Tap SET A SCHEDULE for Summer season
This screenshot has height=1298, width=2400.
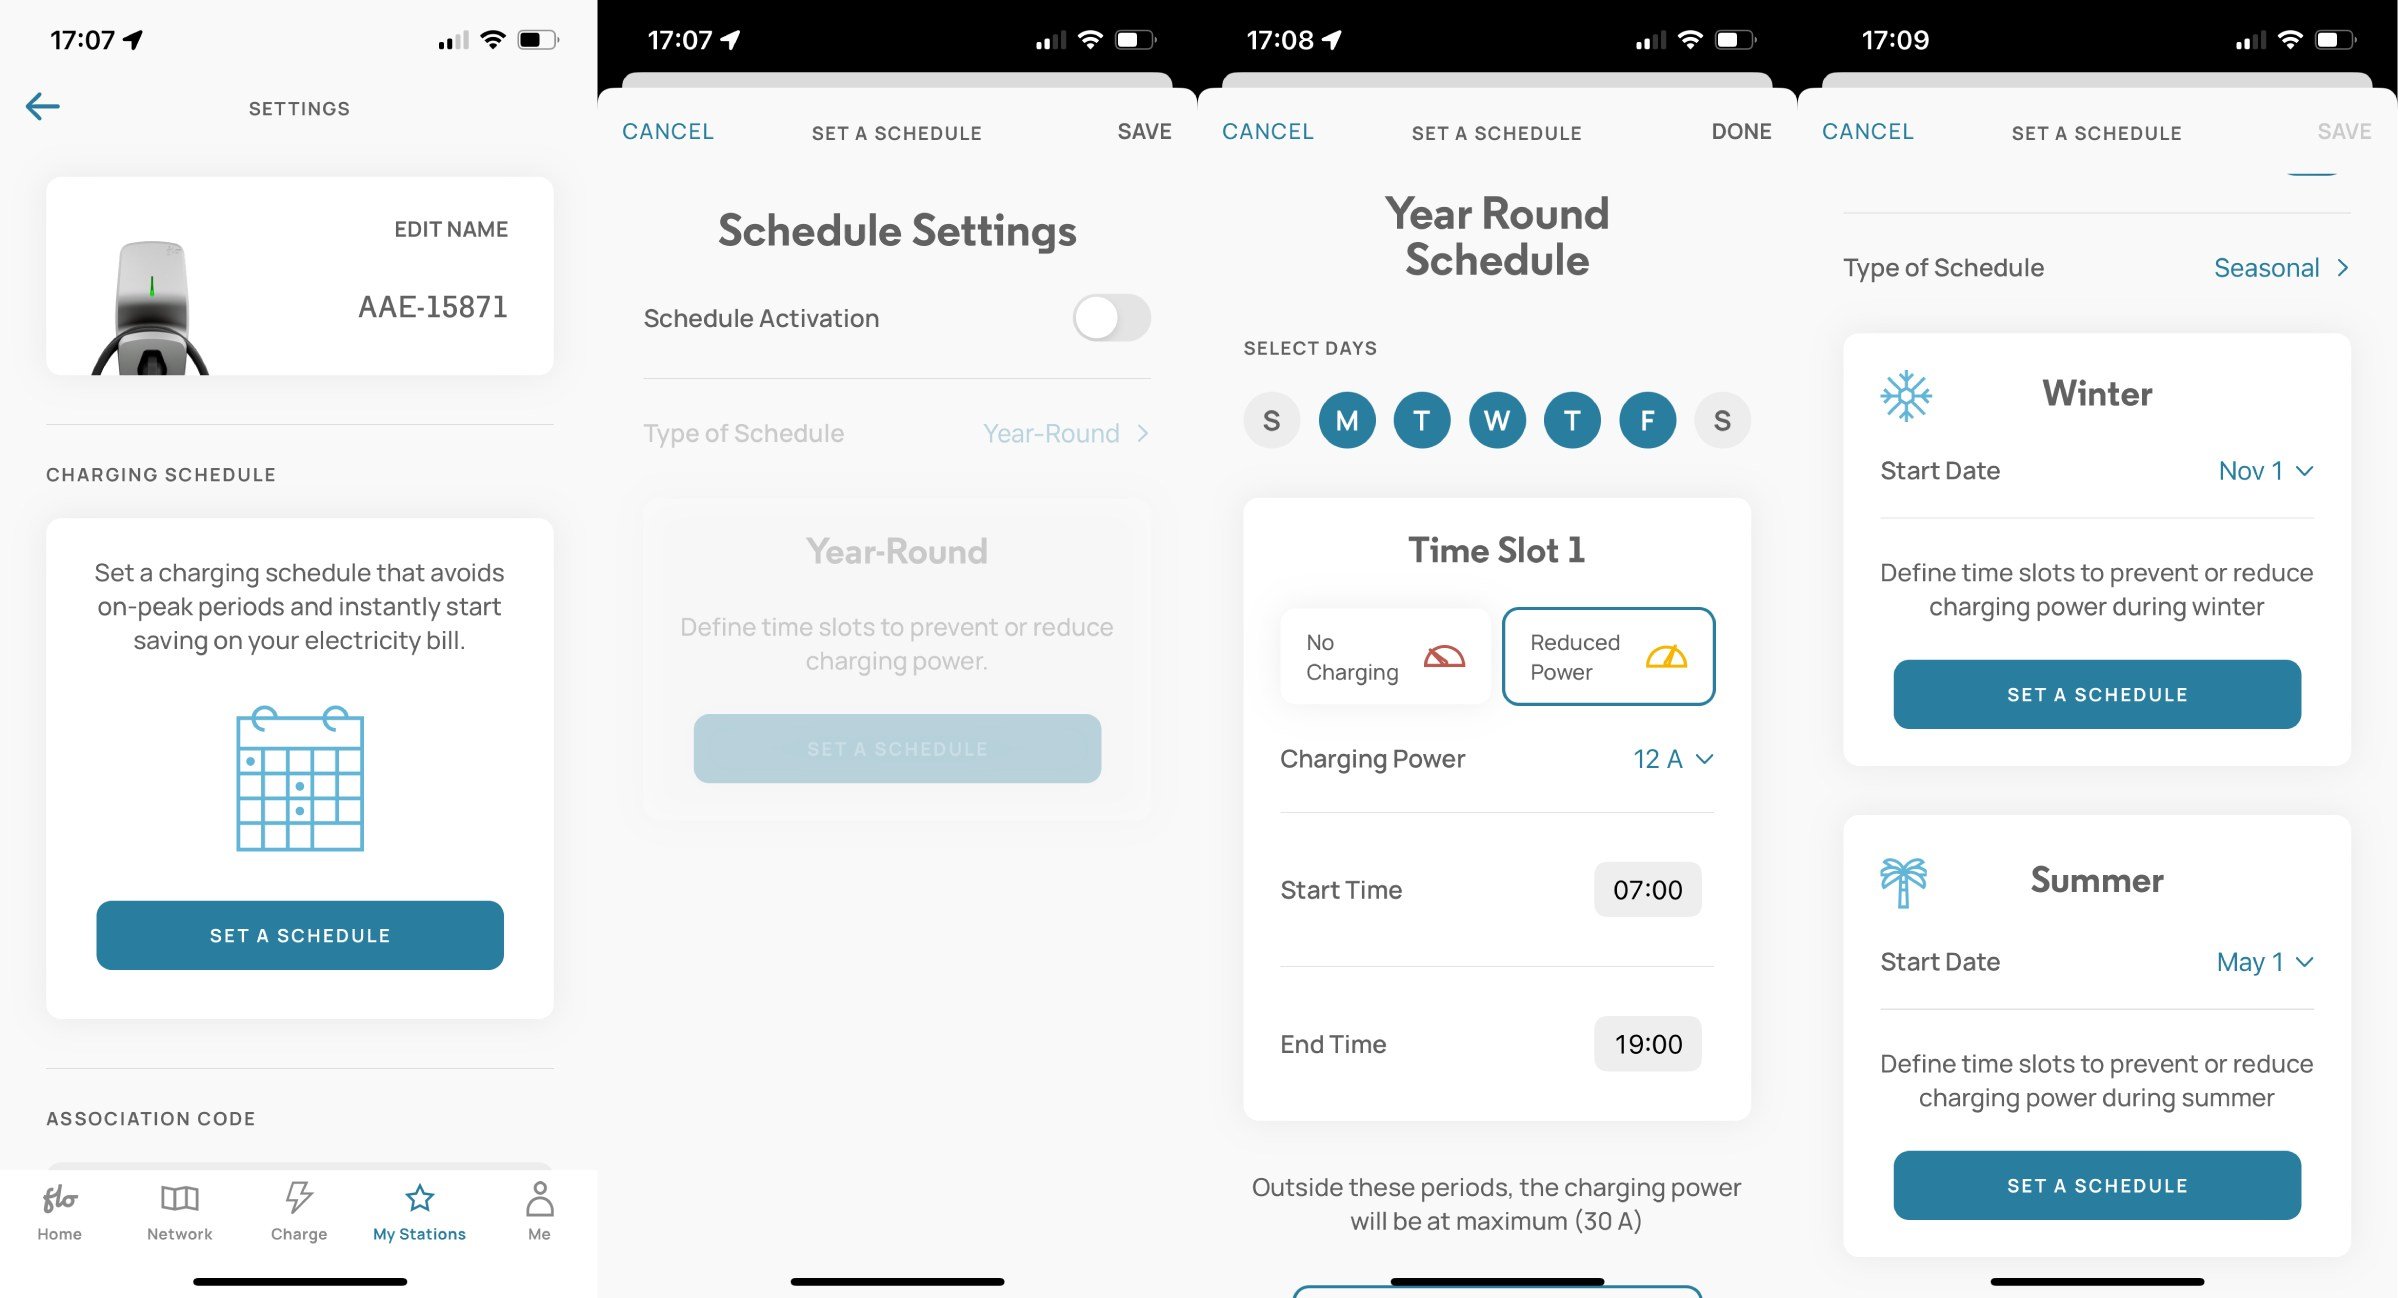(2098, 1185)
